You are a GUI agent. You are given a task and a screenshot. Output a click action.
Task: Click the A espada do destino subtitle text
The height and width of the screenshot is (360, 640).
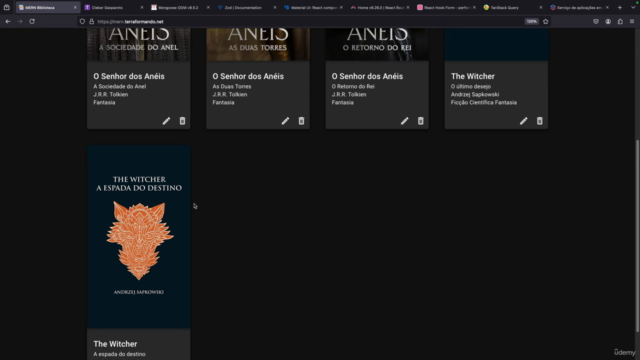pos(119,354)
